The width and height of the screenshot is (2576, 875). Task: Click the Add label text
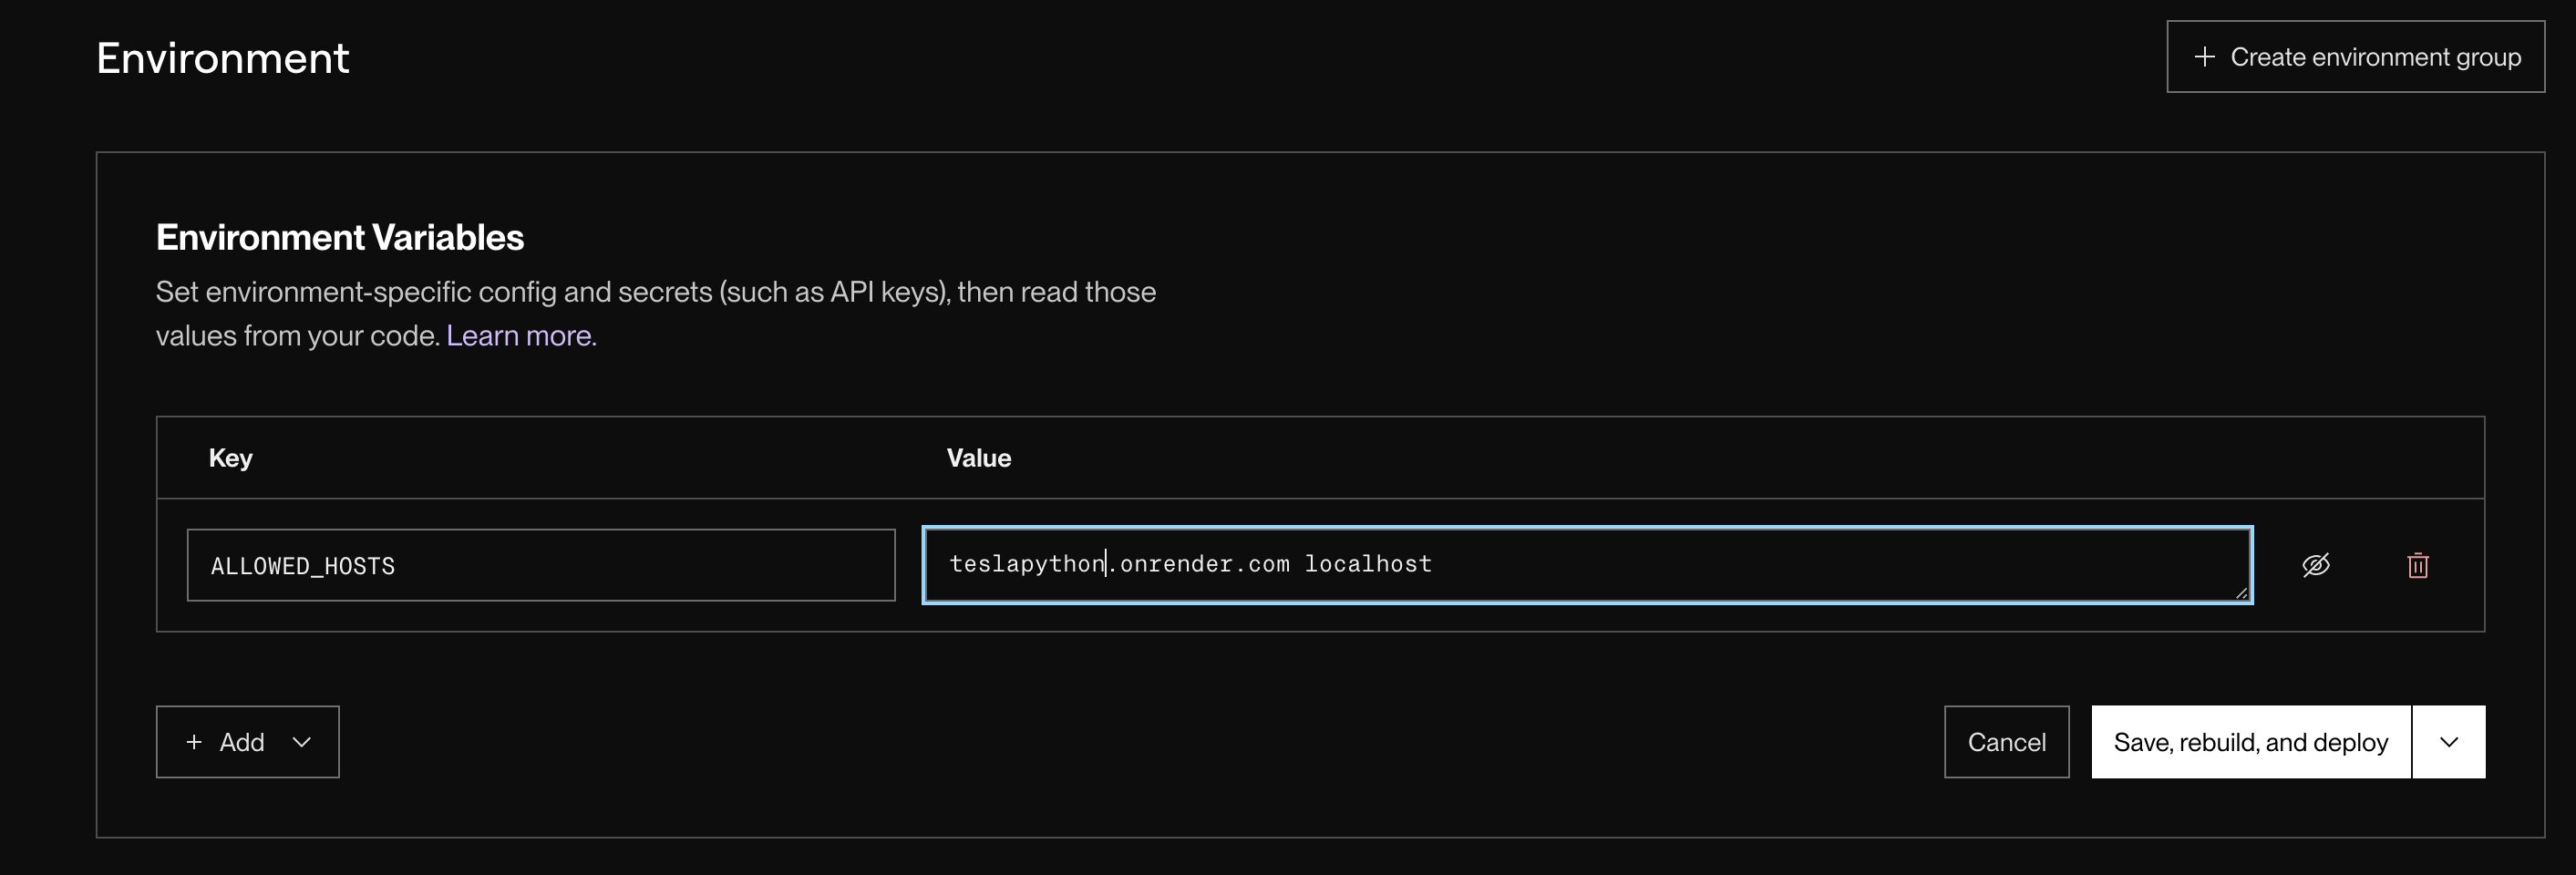coord(242,742)
